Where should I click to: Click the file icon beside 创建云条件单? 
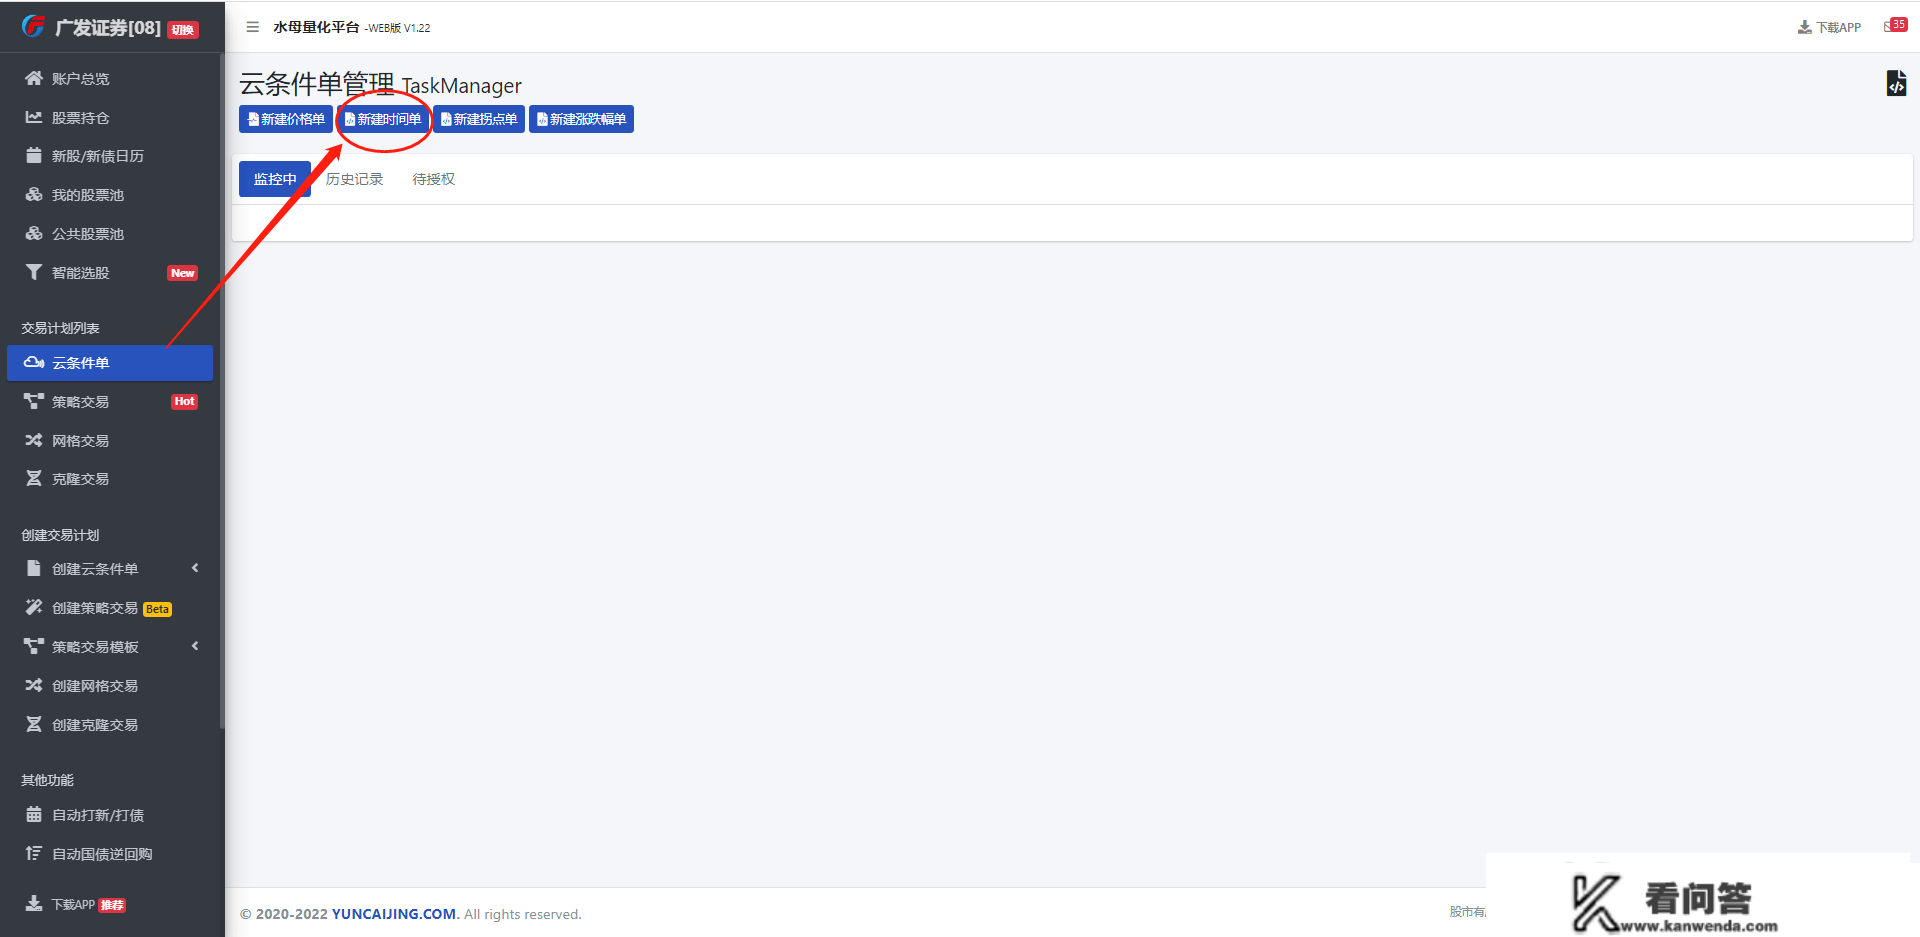(x=34, y=568)
